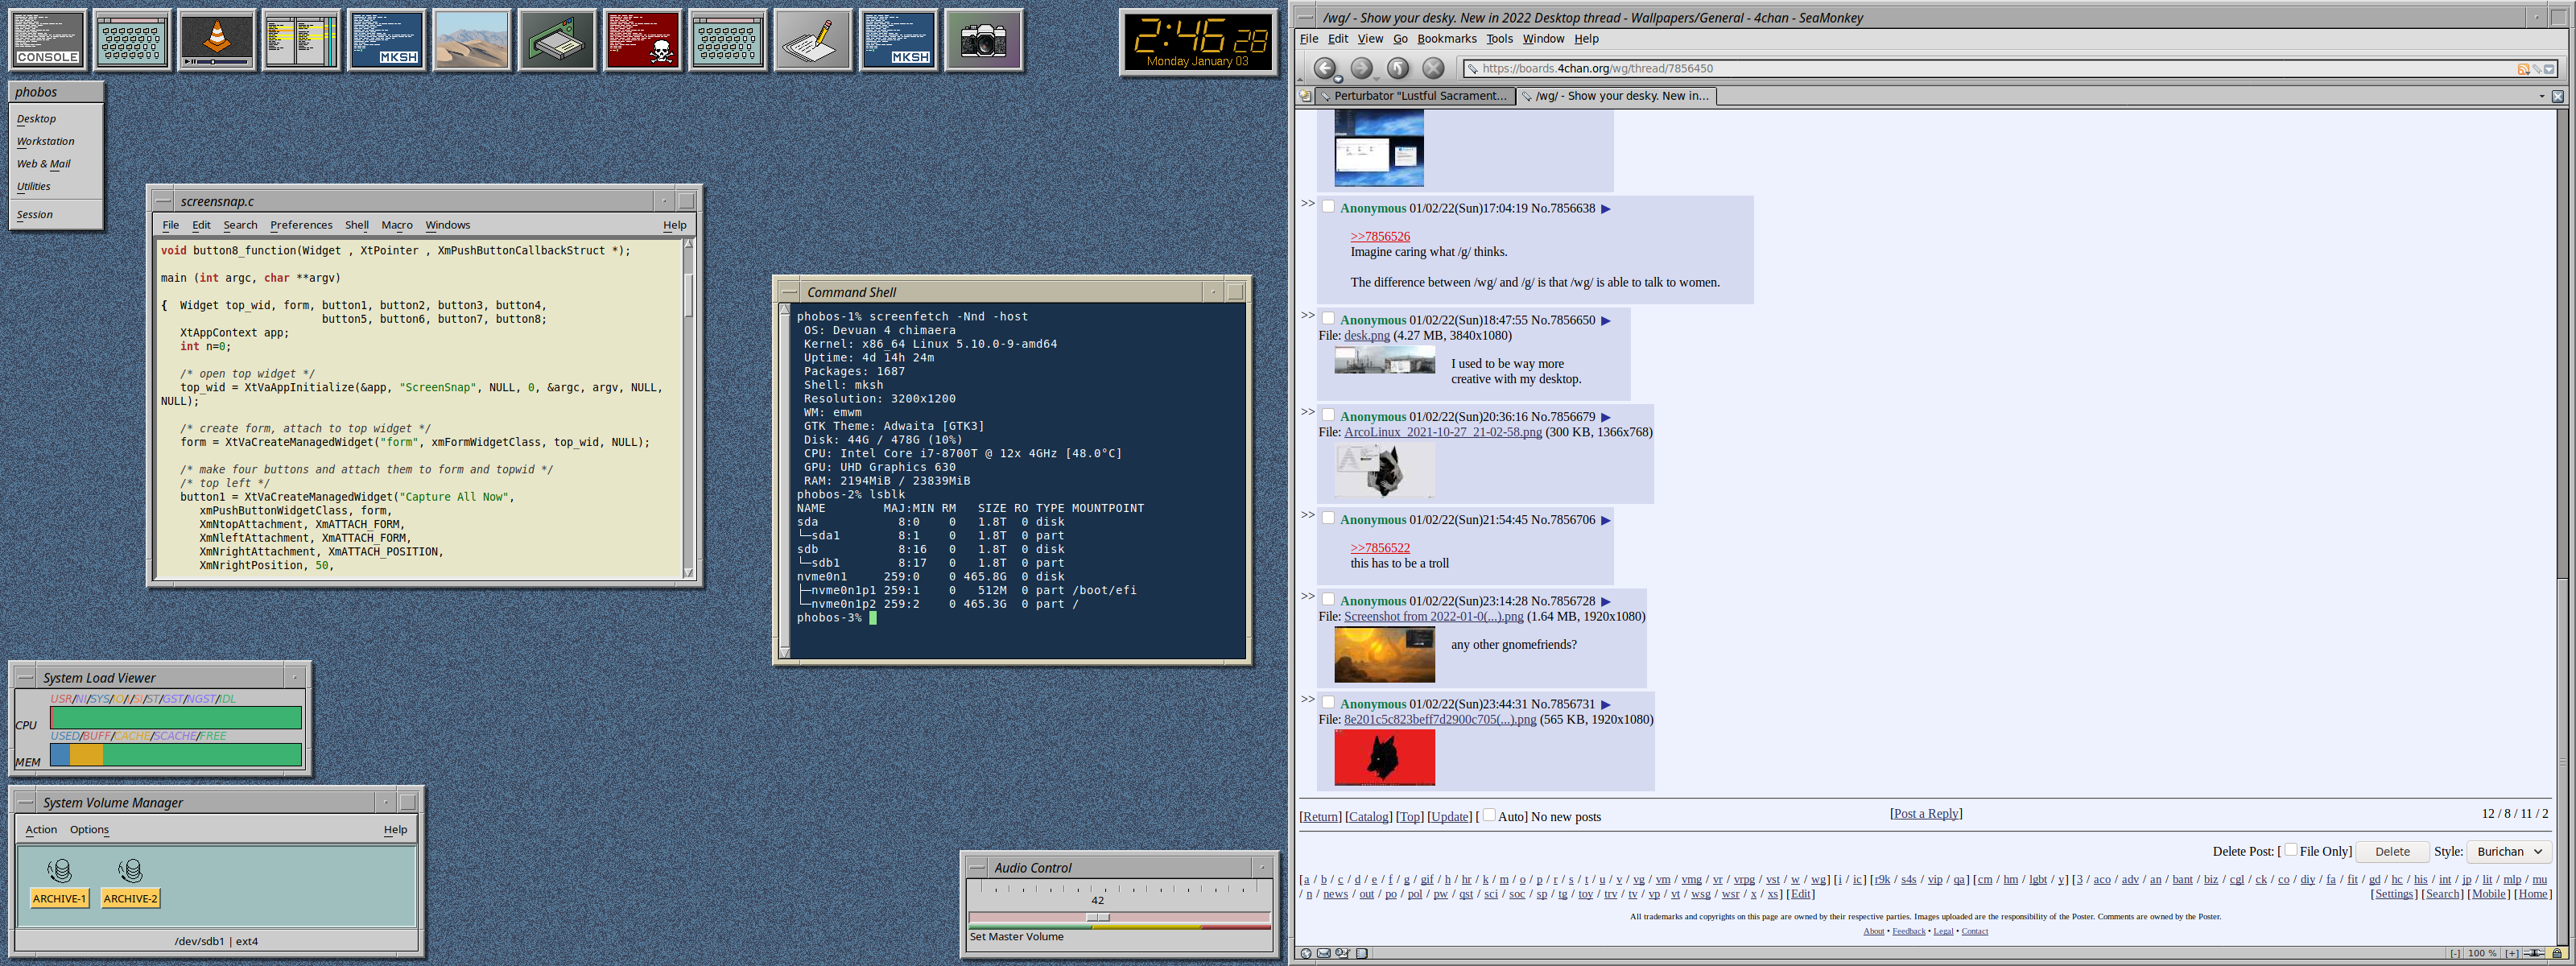Image resolution: width=2576 pixels, height=966 pixels.
Task: Open the Burichan style dropdown
Action: pyautogui.click(x=2509, y=851)
